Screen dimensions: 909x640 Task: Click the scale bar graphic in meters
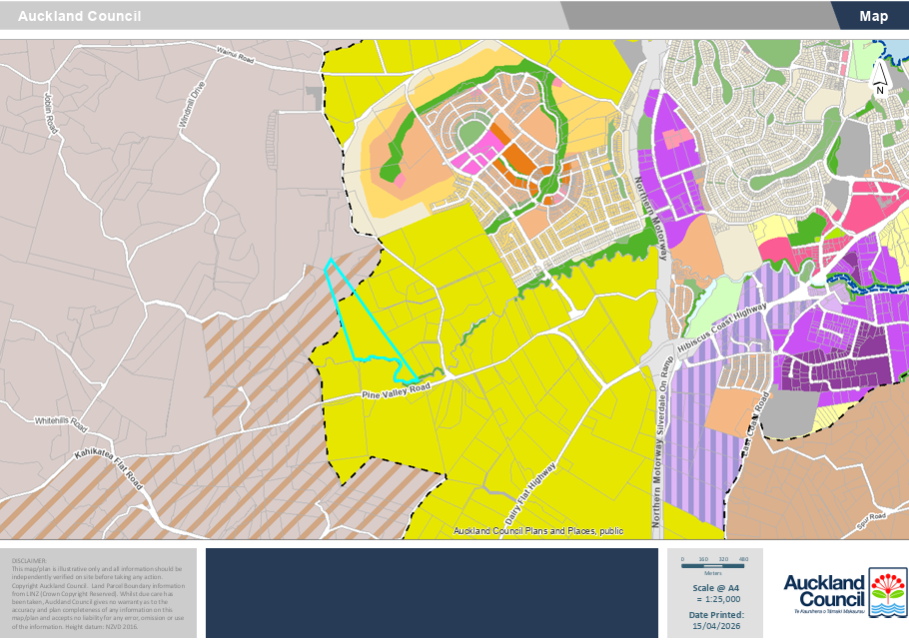tap(714, 567)
